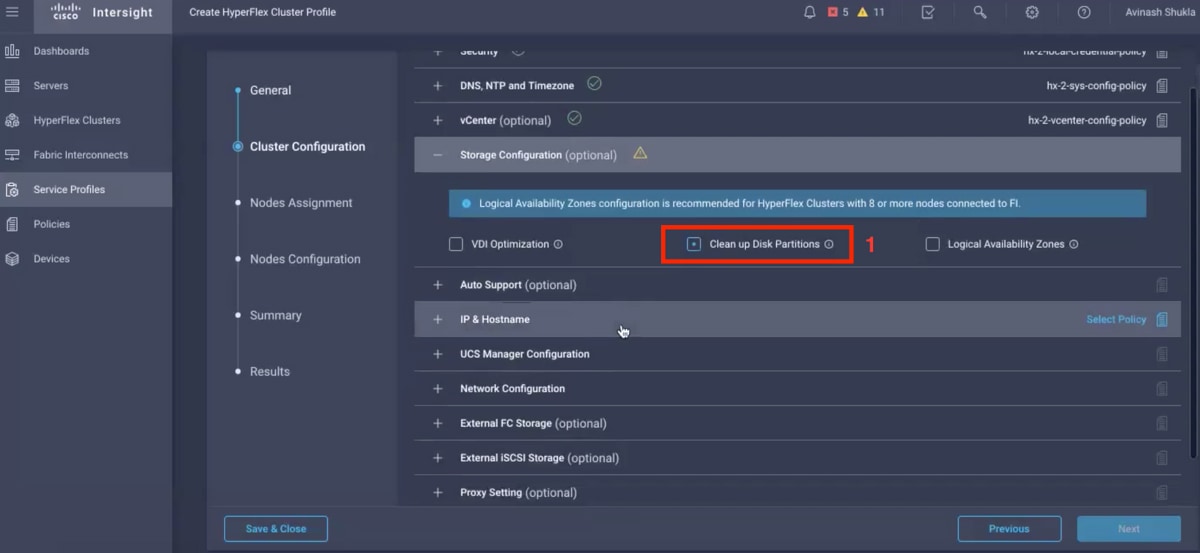Click info icon next to Clean up Disk Partitions
Viewport: 1200px width, 553px height.
click(x=829, y=244)
